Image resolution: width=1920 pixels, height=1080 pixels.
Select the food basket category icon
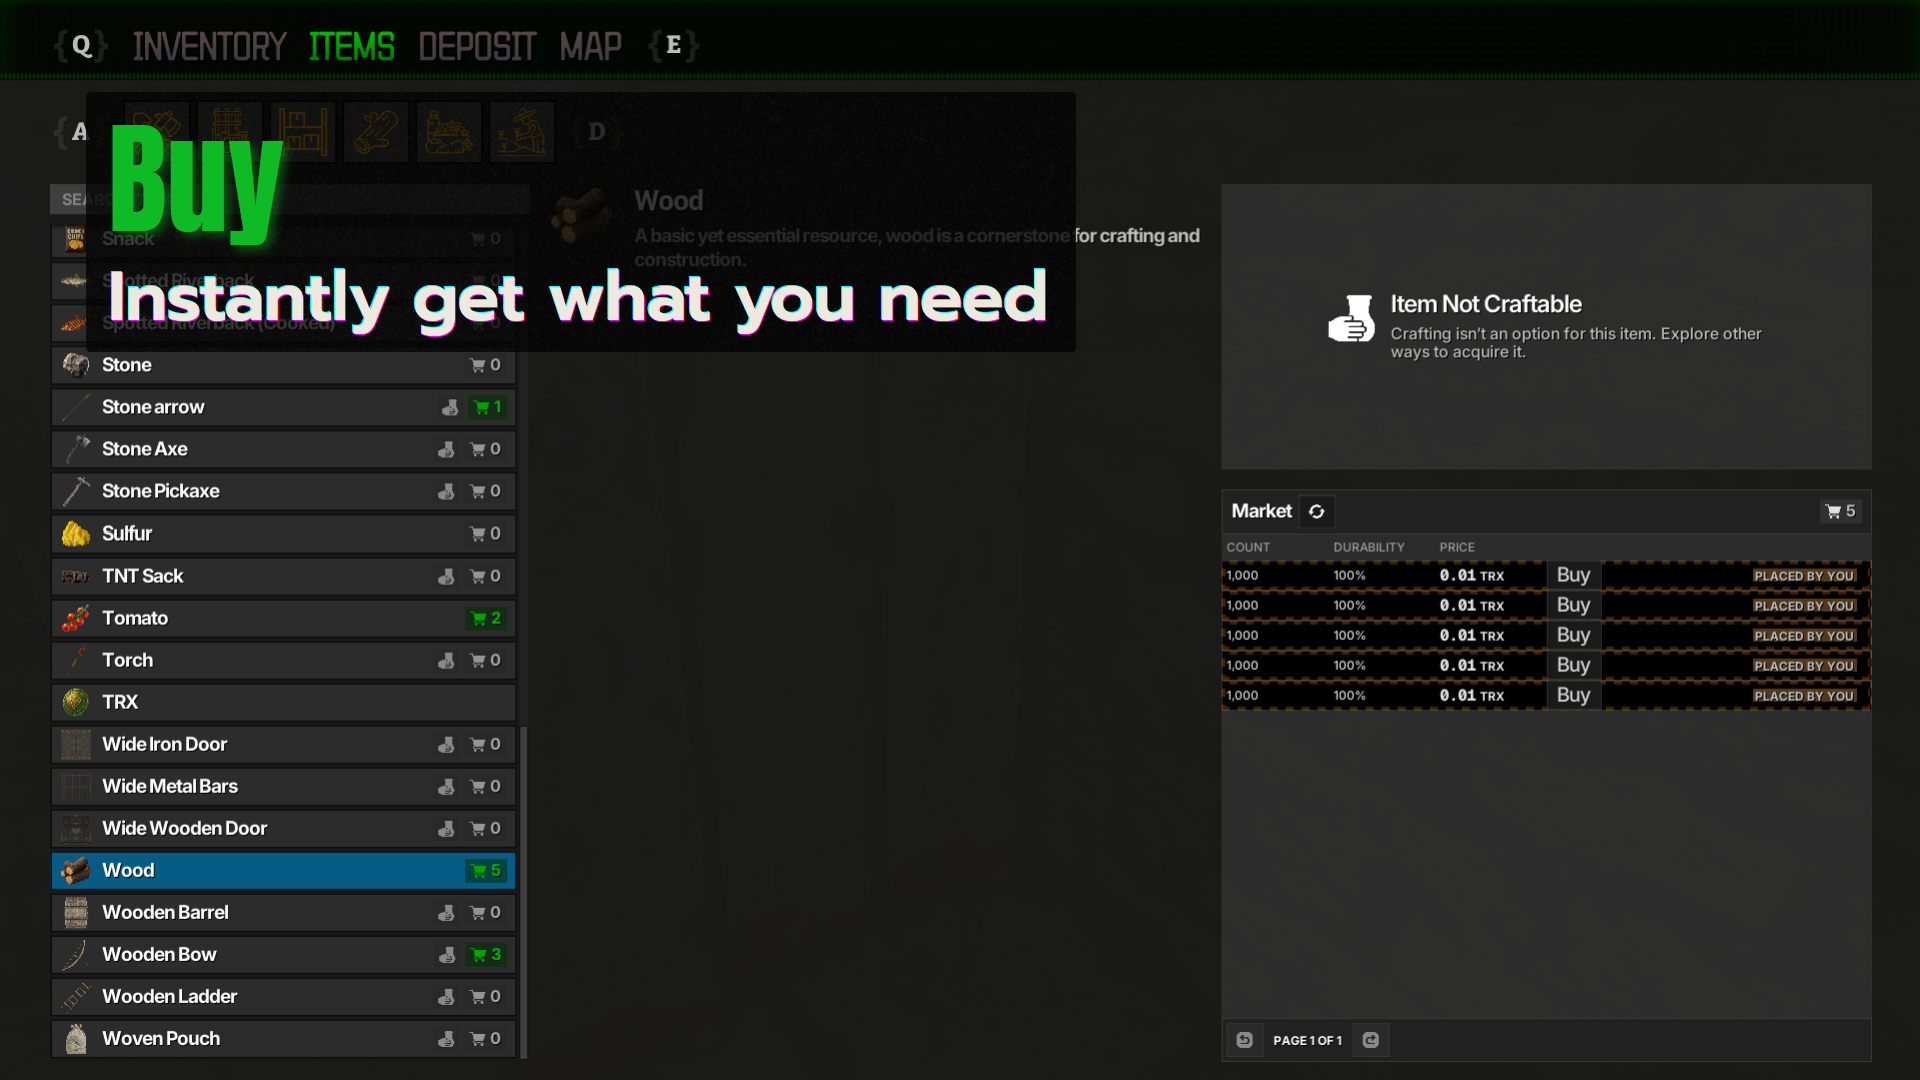(x=449, y=132)
